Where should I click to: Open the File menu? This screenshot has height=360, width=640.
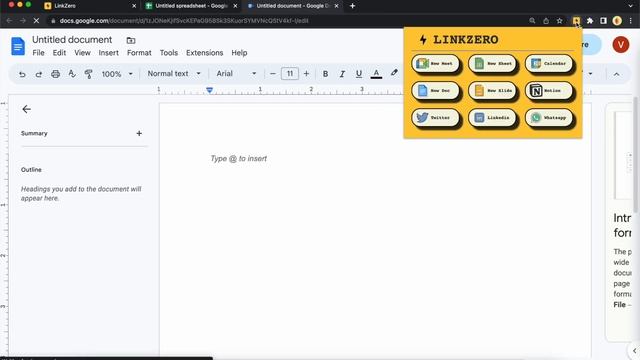pos(38,53)
